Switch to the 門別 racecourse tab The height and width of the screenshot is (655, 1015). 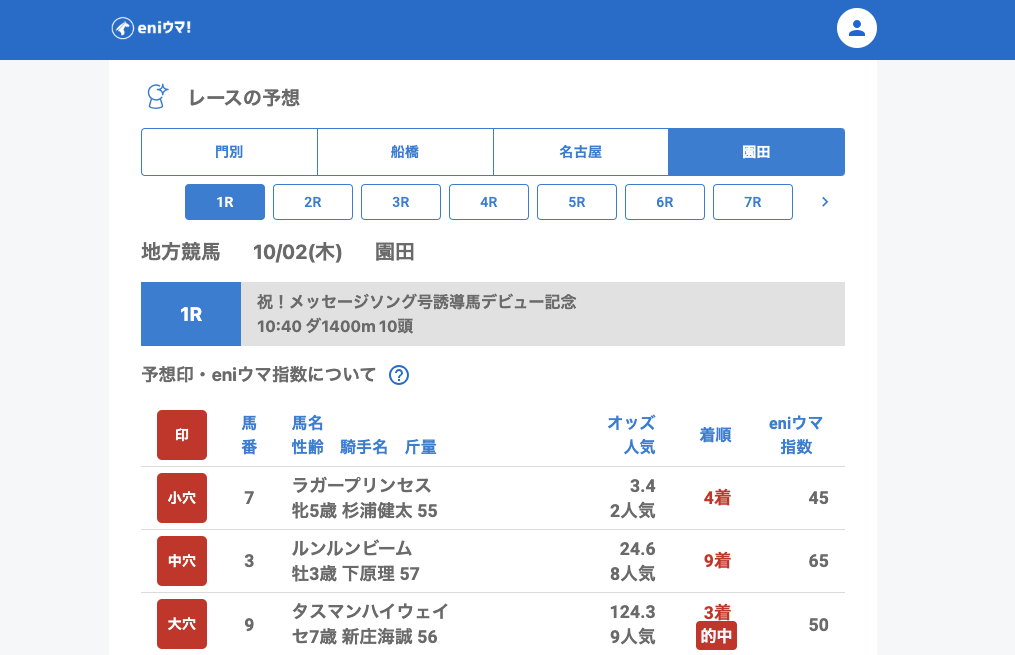(229, 152)
